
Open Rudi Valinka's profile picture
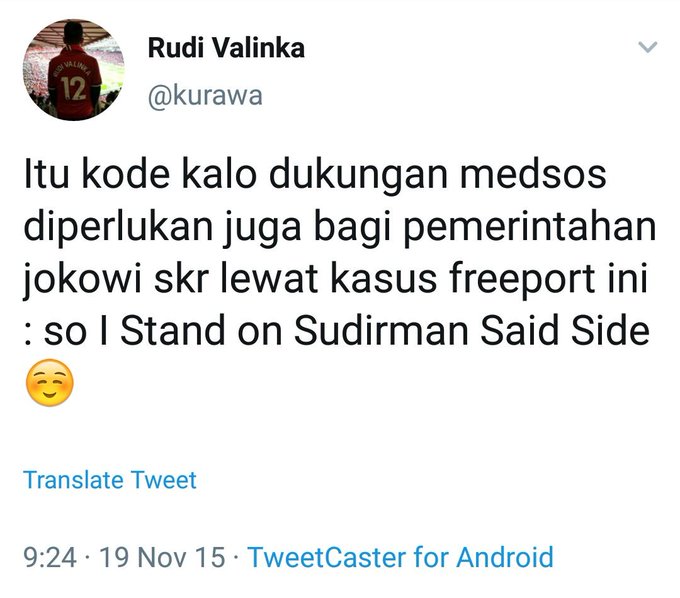(x=74, y=70)
